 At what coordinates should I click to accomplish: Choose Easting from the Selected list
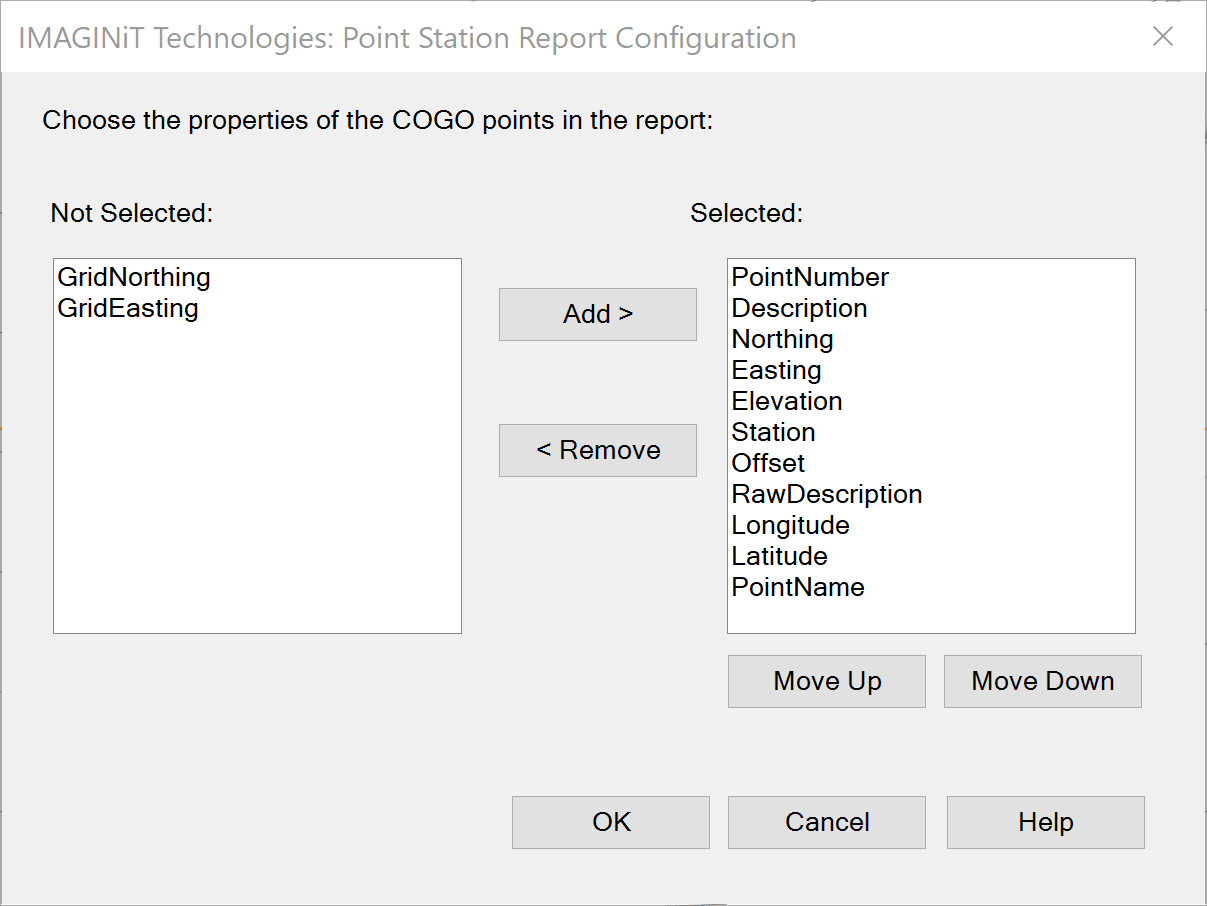(776, 370)
